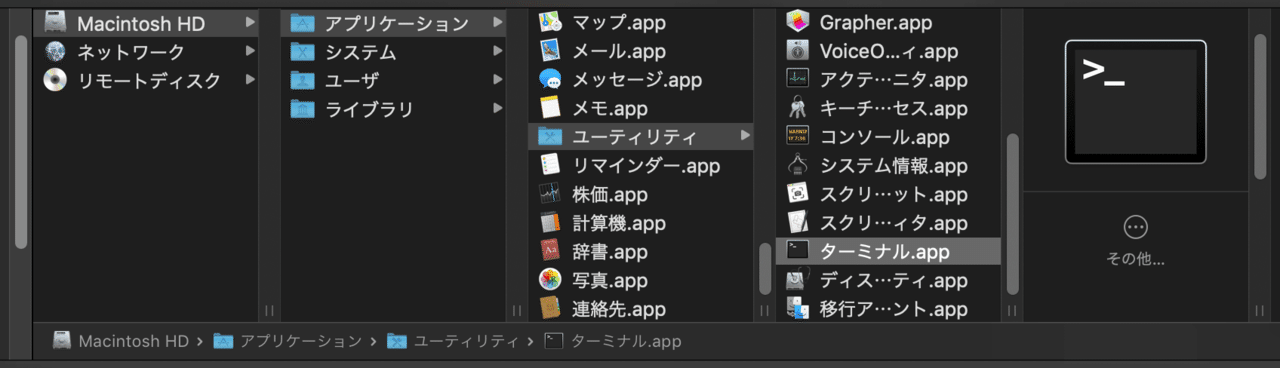
Task: Click the リマインダー.app icon
Action: tap(550, 165)
